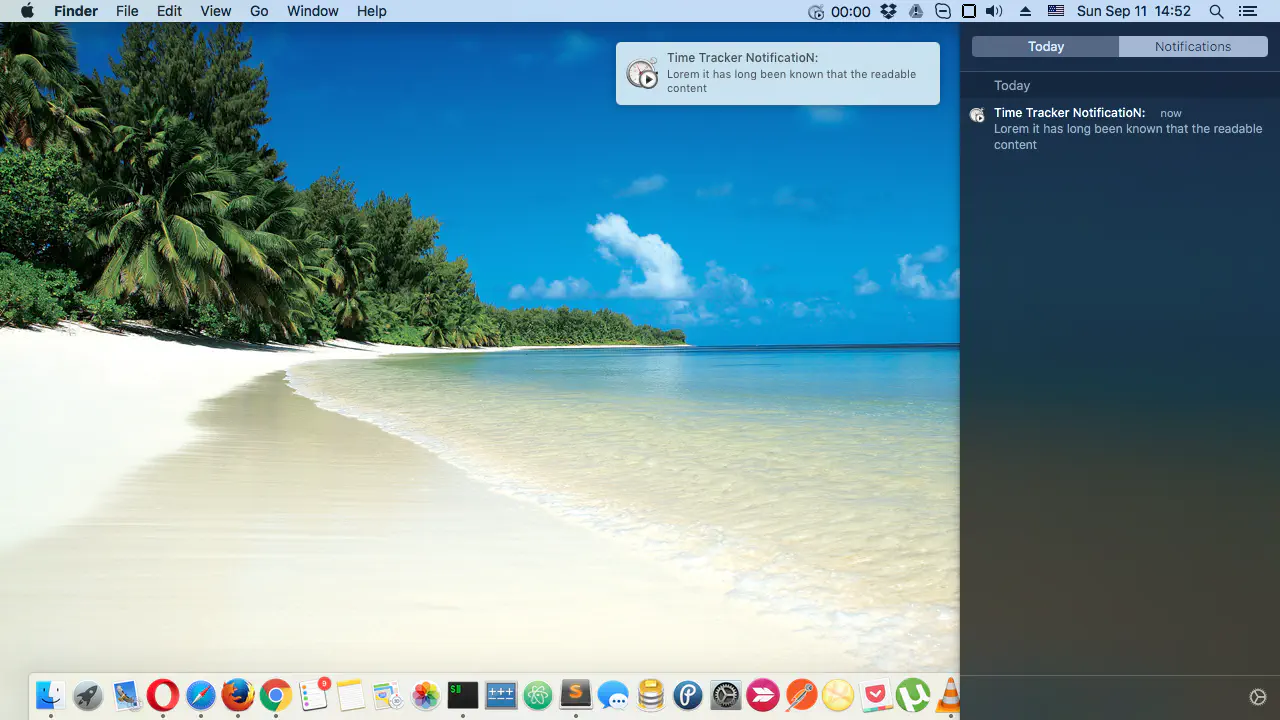Open System Preferences from the dock
The image size is (1280, 720).
[x=726, y=694]
